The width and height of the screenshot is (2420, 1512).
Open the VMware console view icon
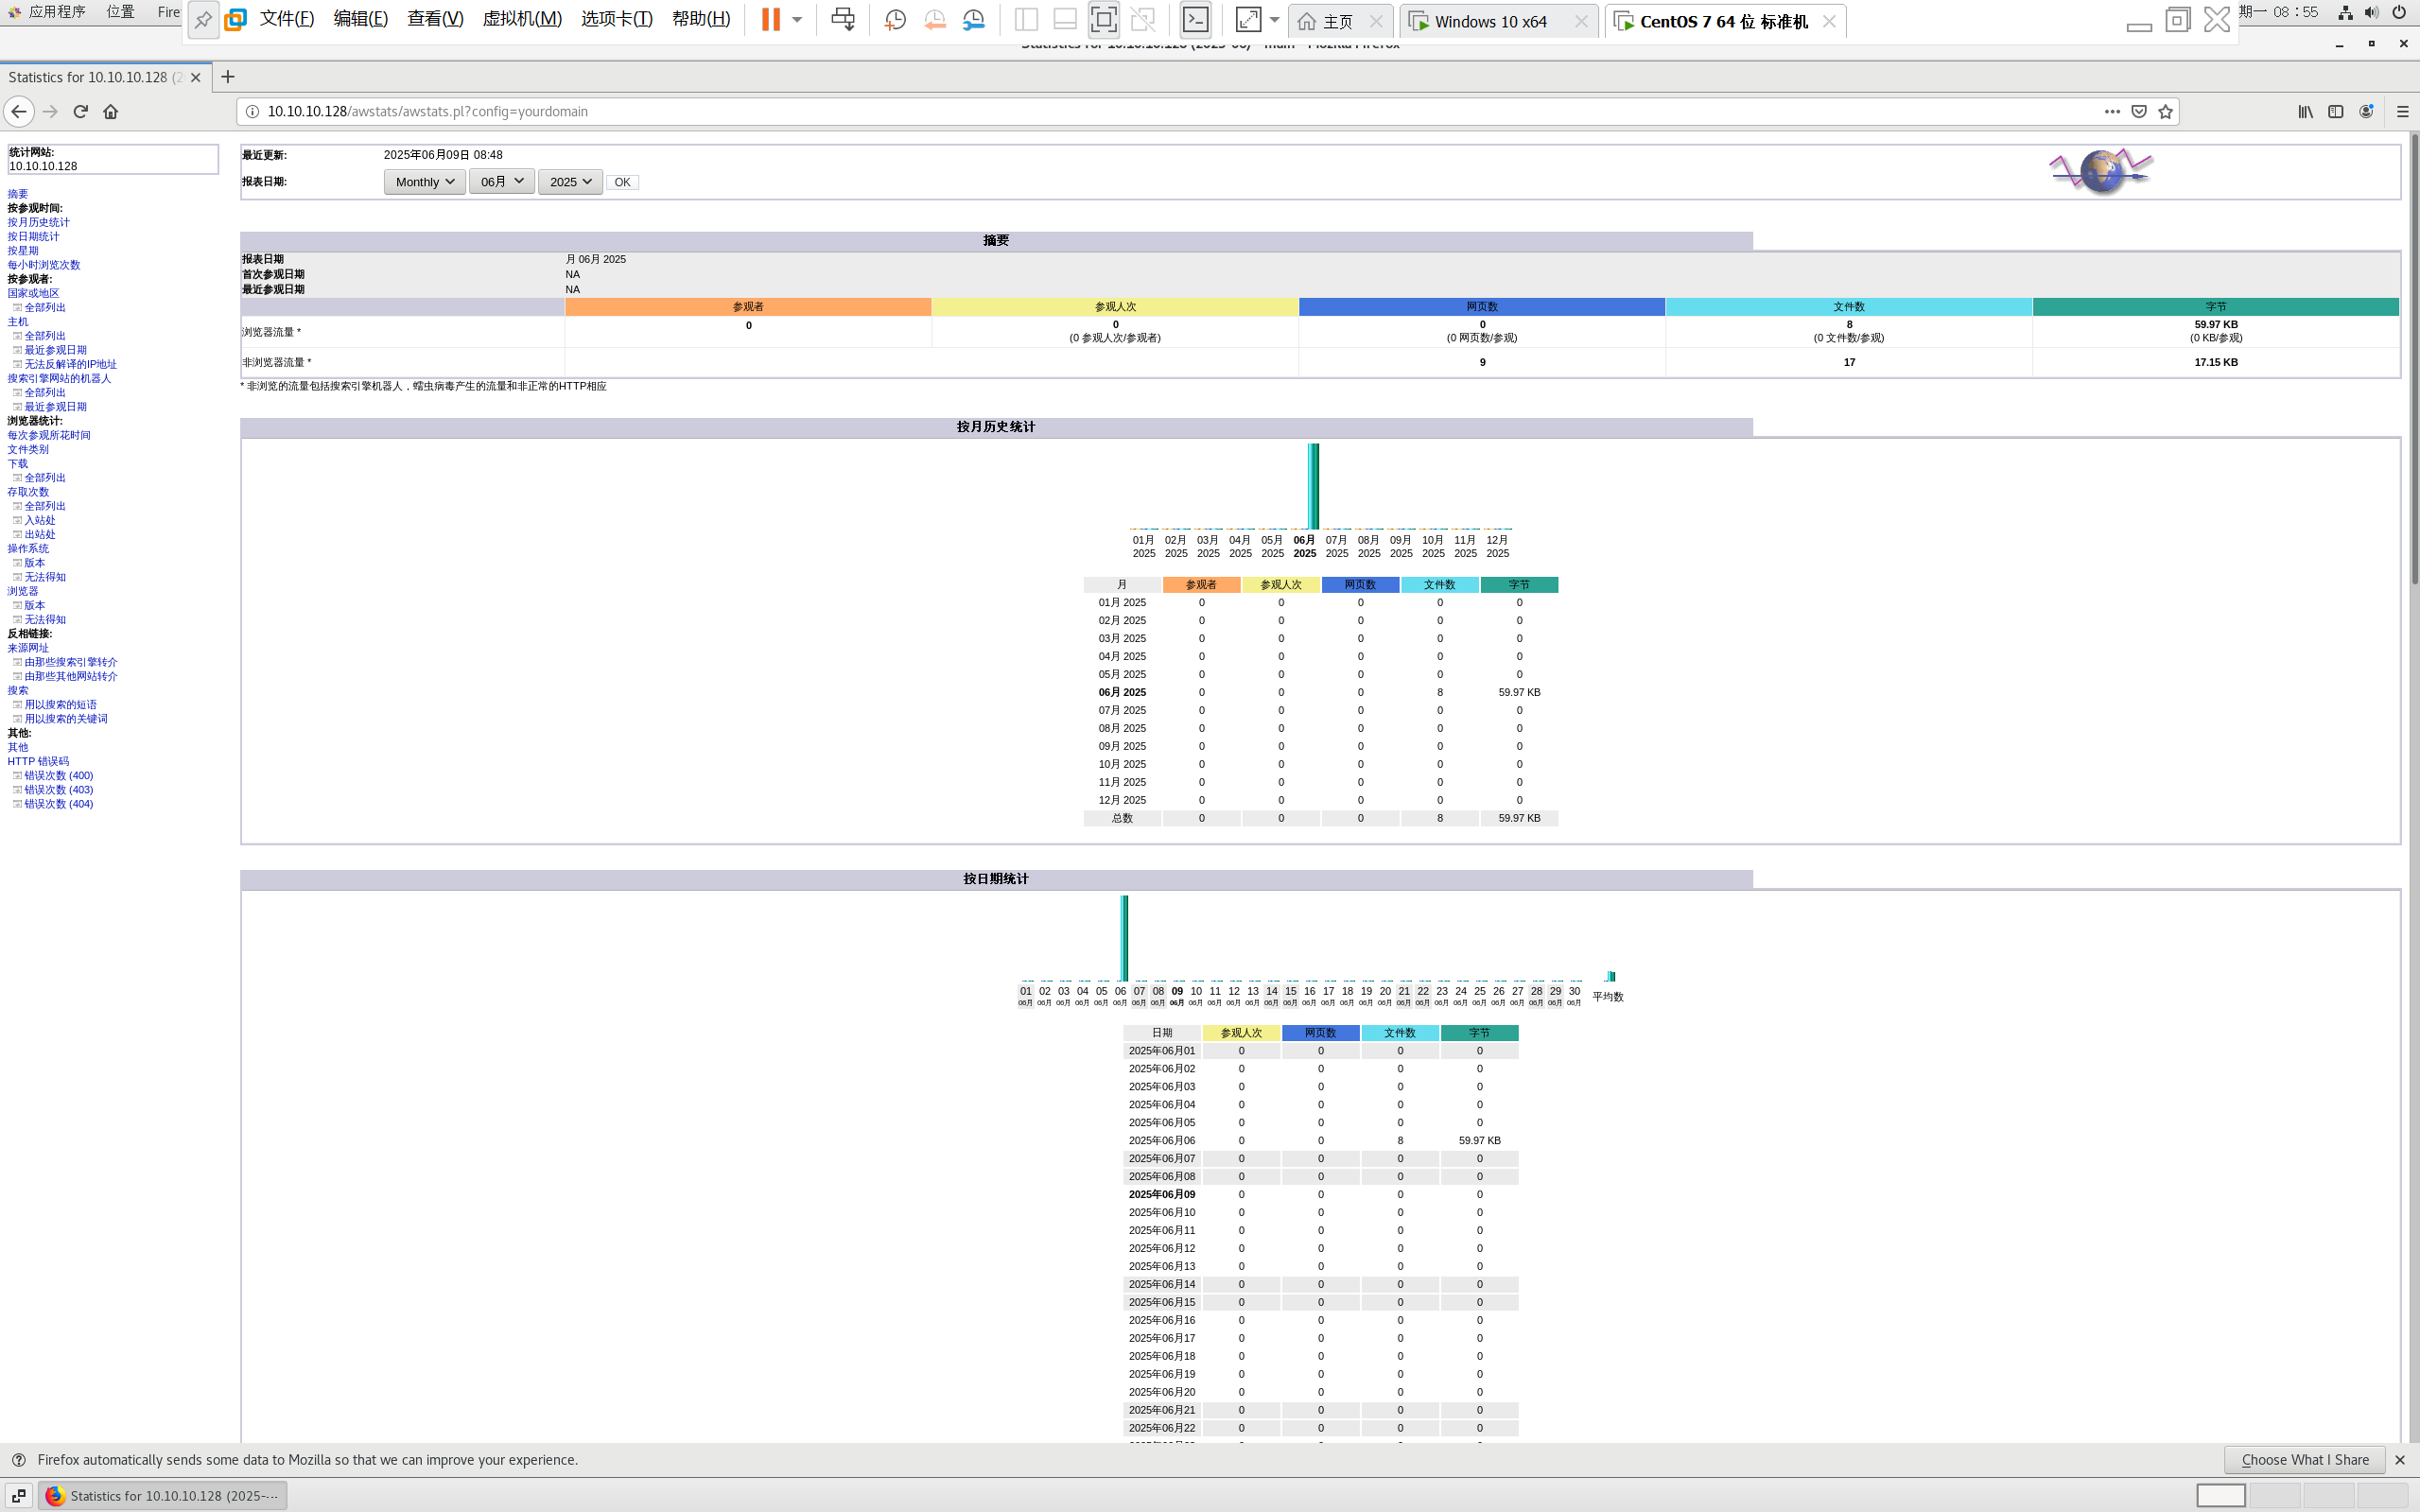tap(1195, 20)
